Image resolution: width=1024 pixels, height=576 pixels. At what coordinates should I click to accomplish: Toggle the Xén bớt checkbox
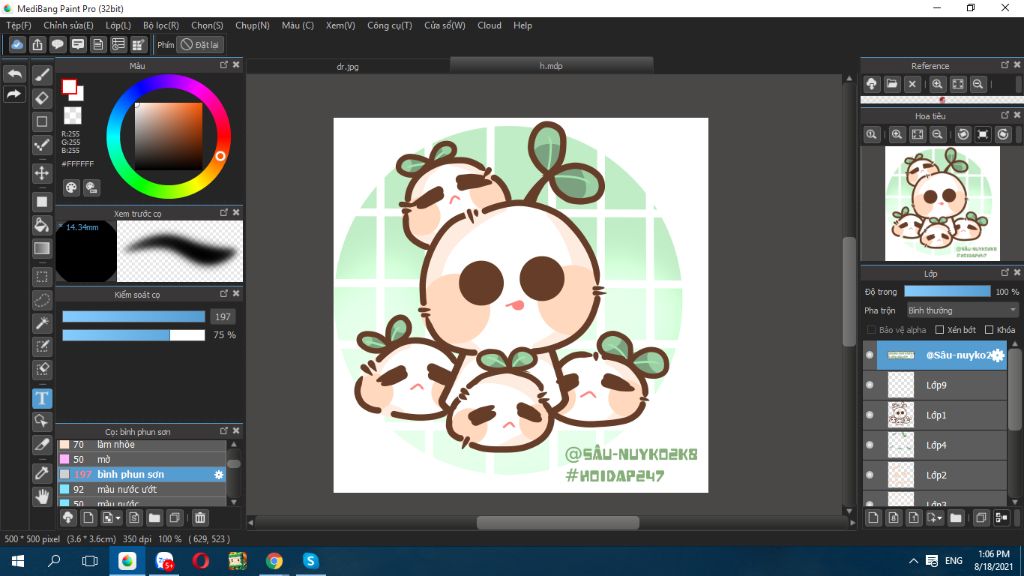pyautogui.click(x=940, y=330)
